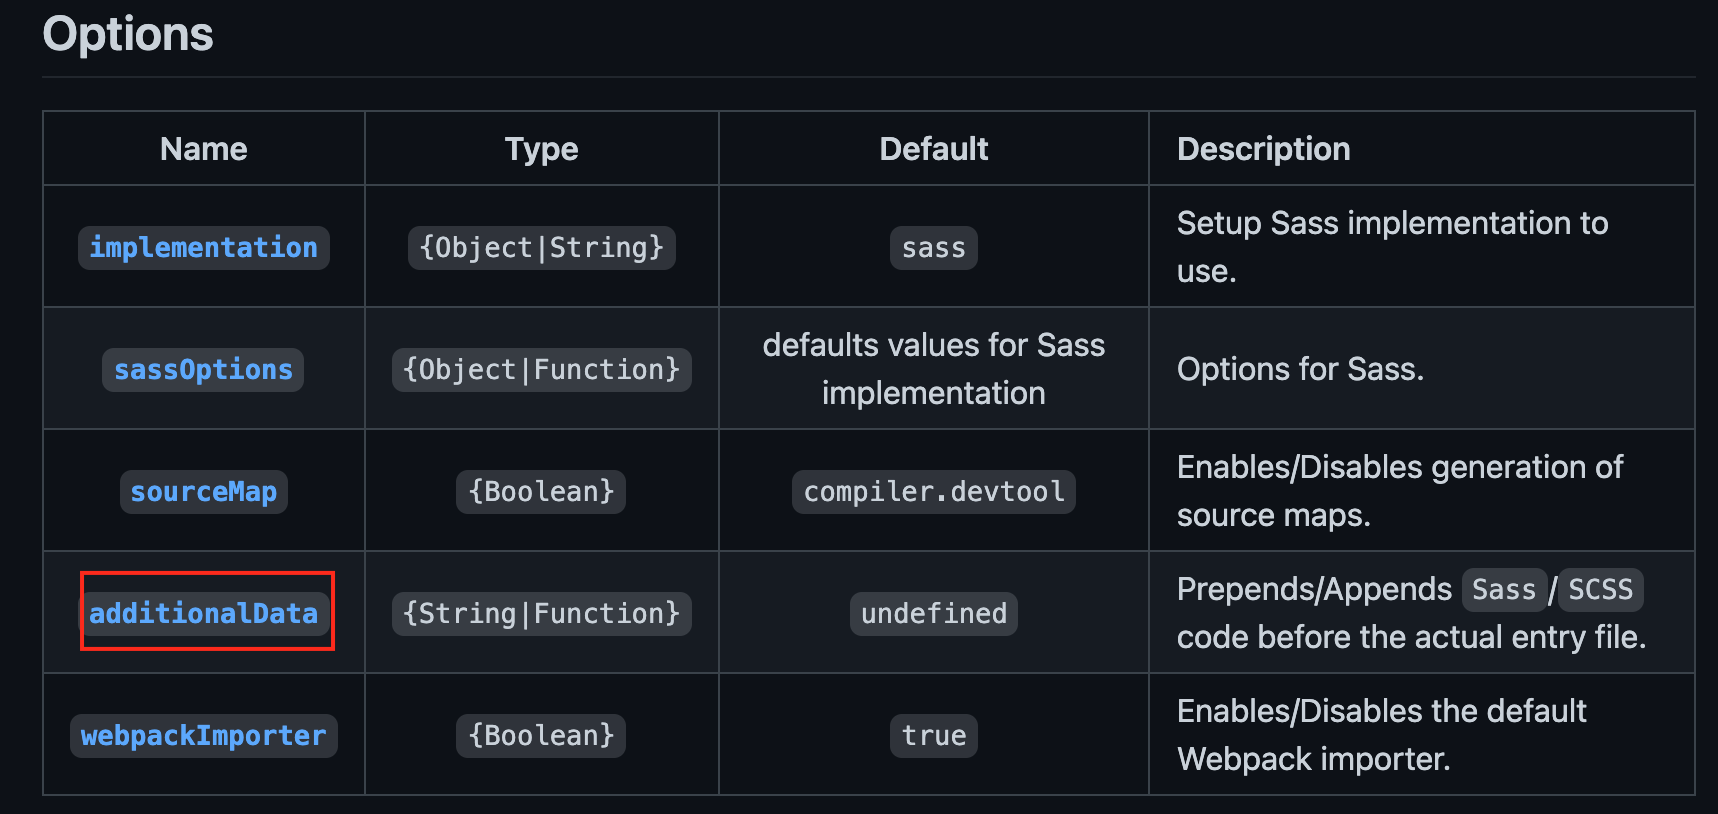Click the true default value code
The height and width of the screenshot is (814, 1718).
pos(933,736)
